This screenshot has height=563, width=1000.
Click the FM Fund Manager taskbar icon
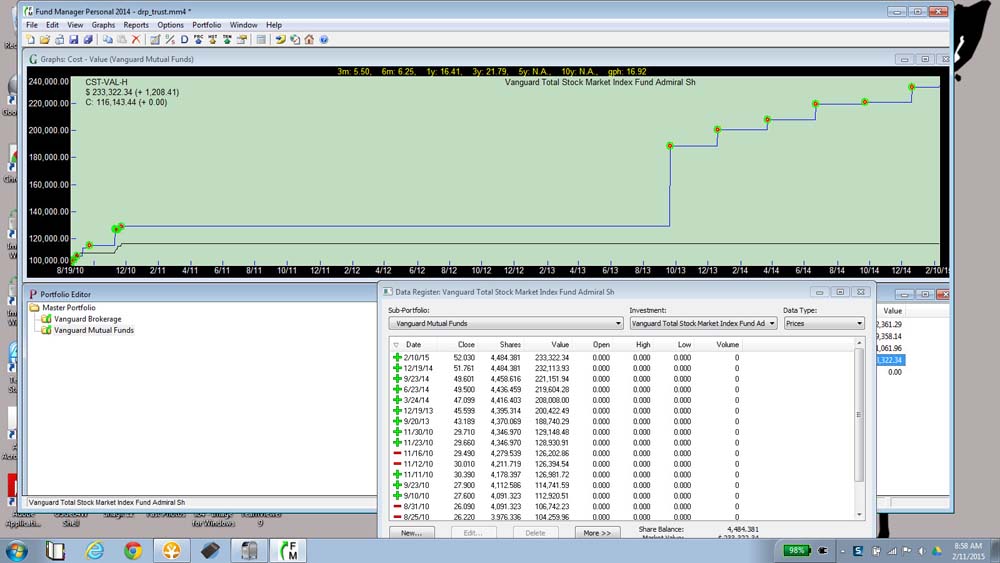[x=288, y=550]
